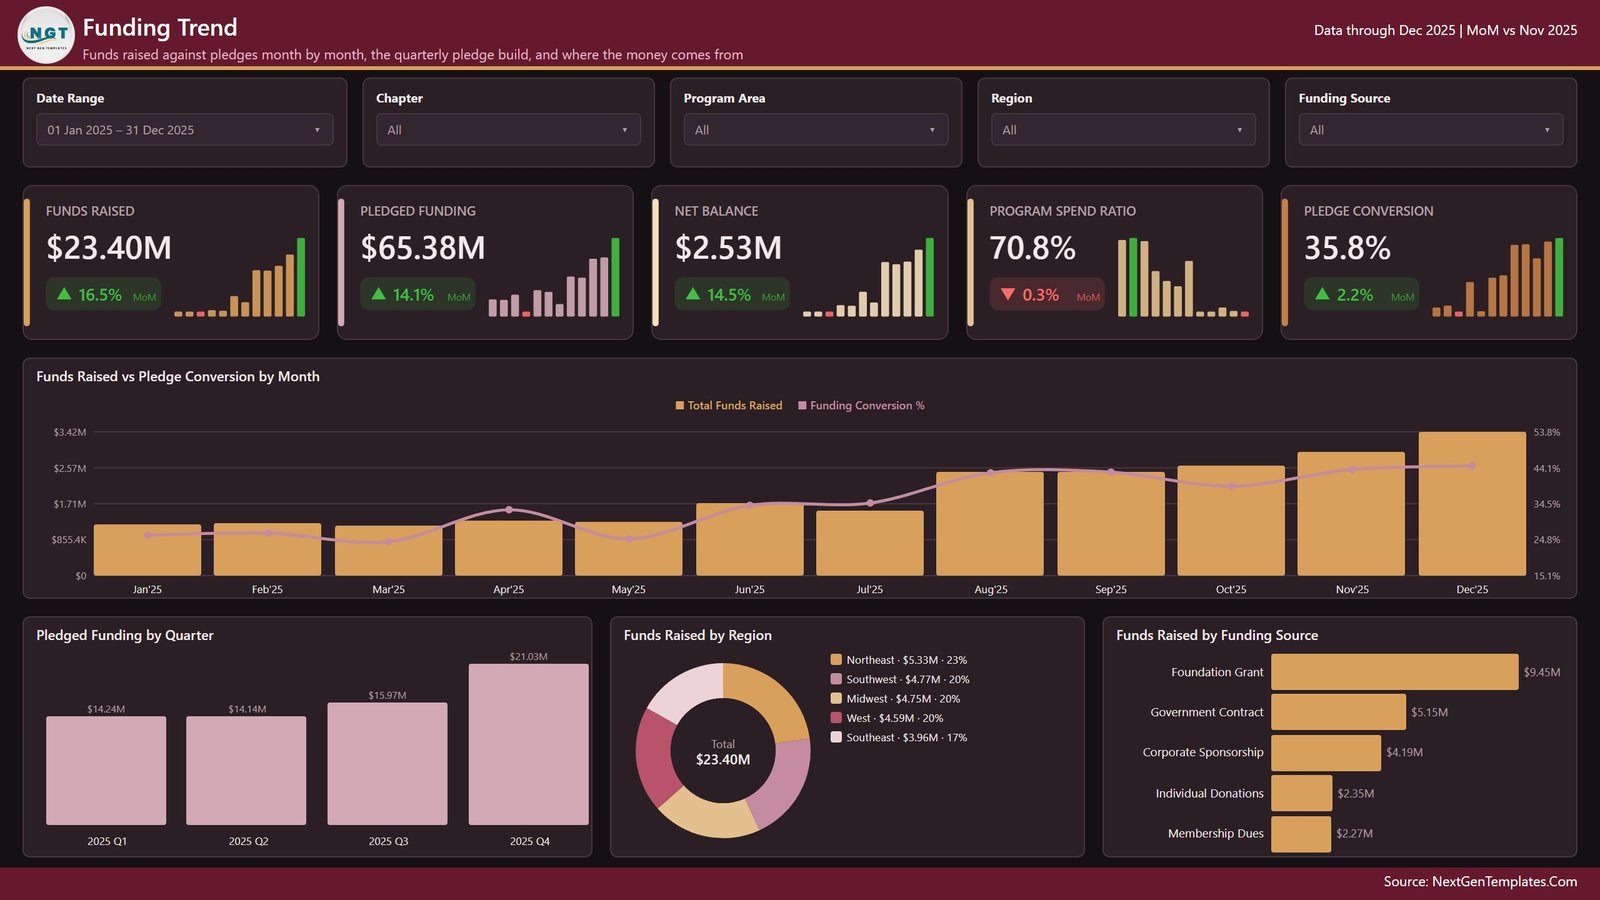Click the Program Spend Ratio down-arrow indicator
This screenshot has height=900, width=1600.
pos(1008,294)
